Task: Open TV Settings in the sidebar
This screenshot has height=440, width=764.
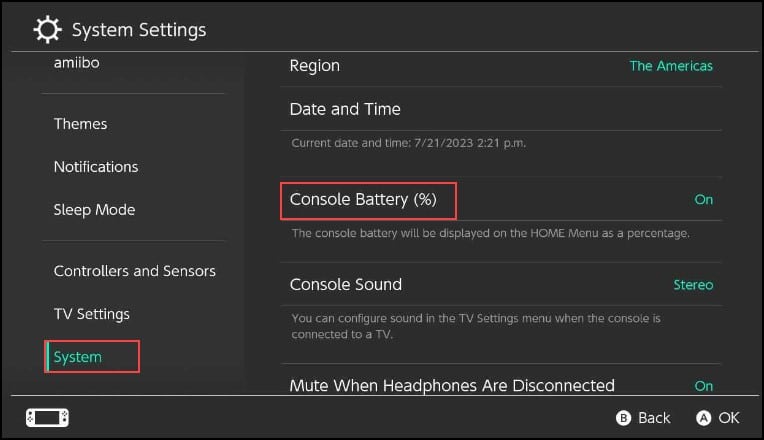Action: [x=92, y=314]
